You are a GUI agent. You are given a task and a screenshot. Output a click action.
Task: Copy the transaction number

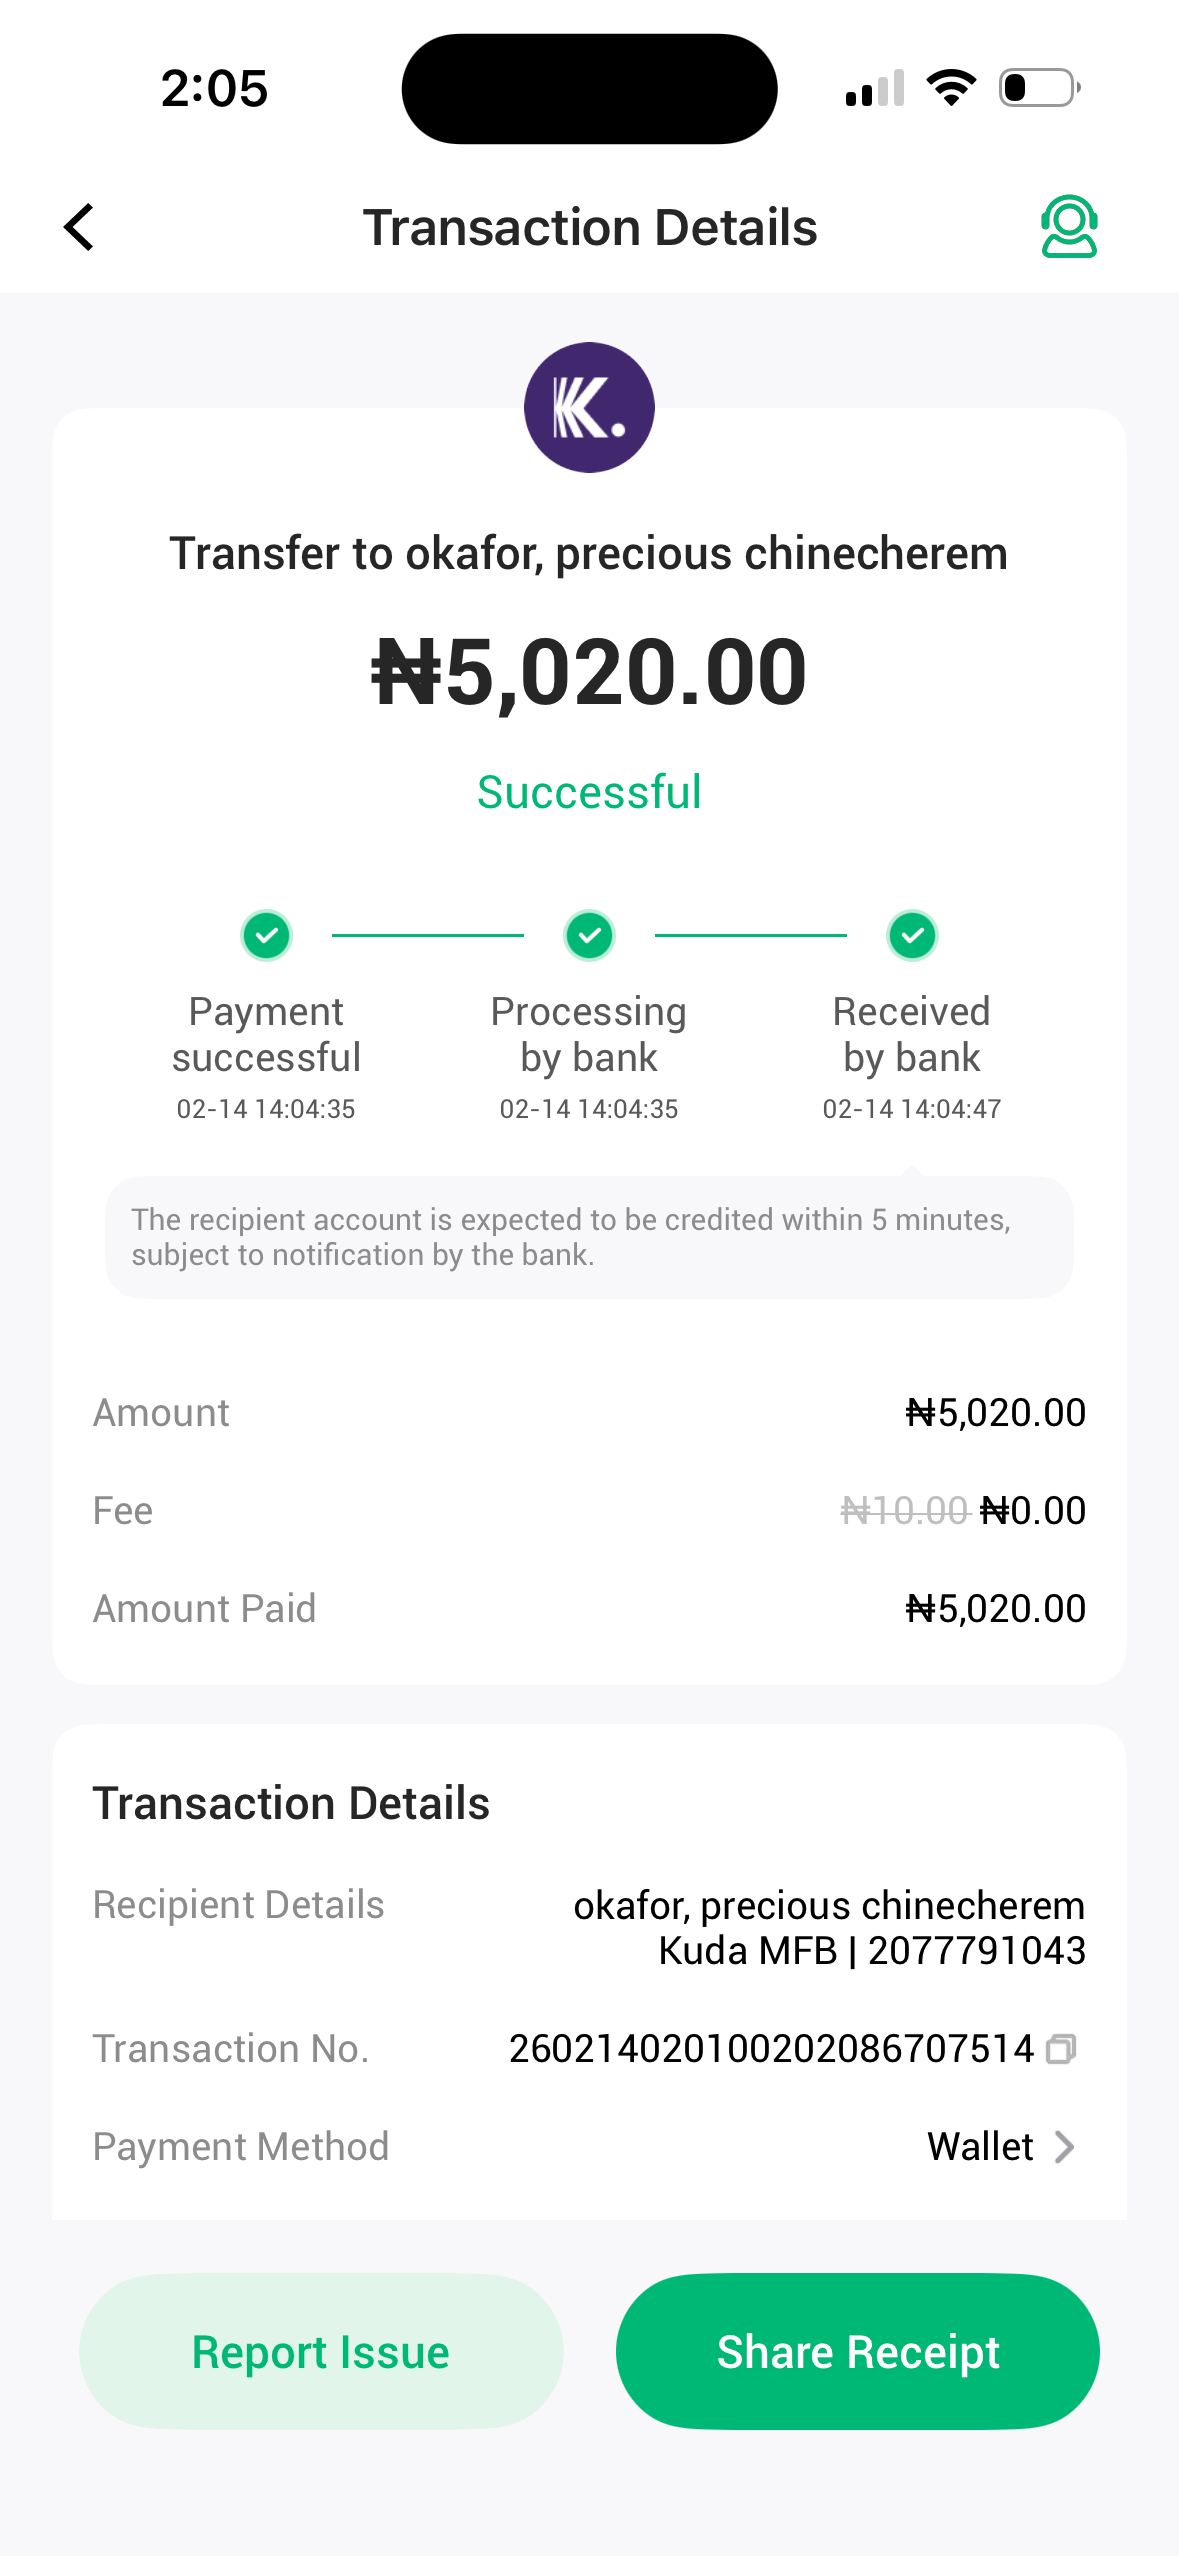1060,2049
